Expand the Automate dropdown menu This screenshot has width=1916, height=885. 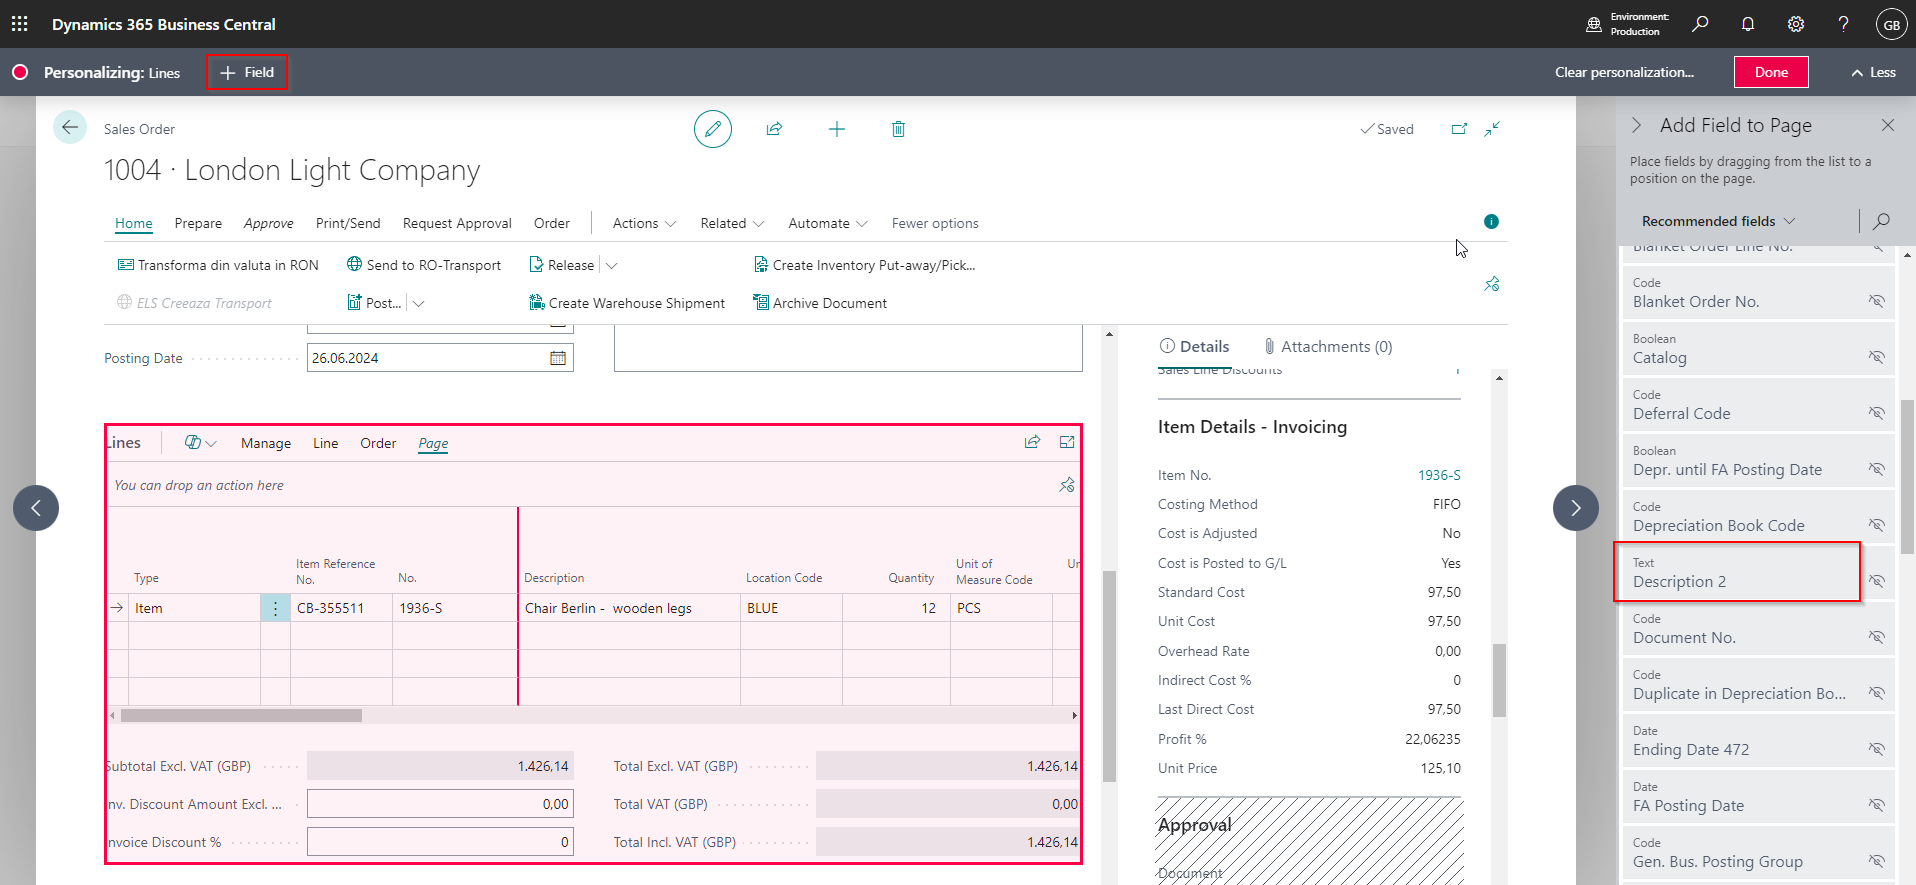coord(828,223)
